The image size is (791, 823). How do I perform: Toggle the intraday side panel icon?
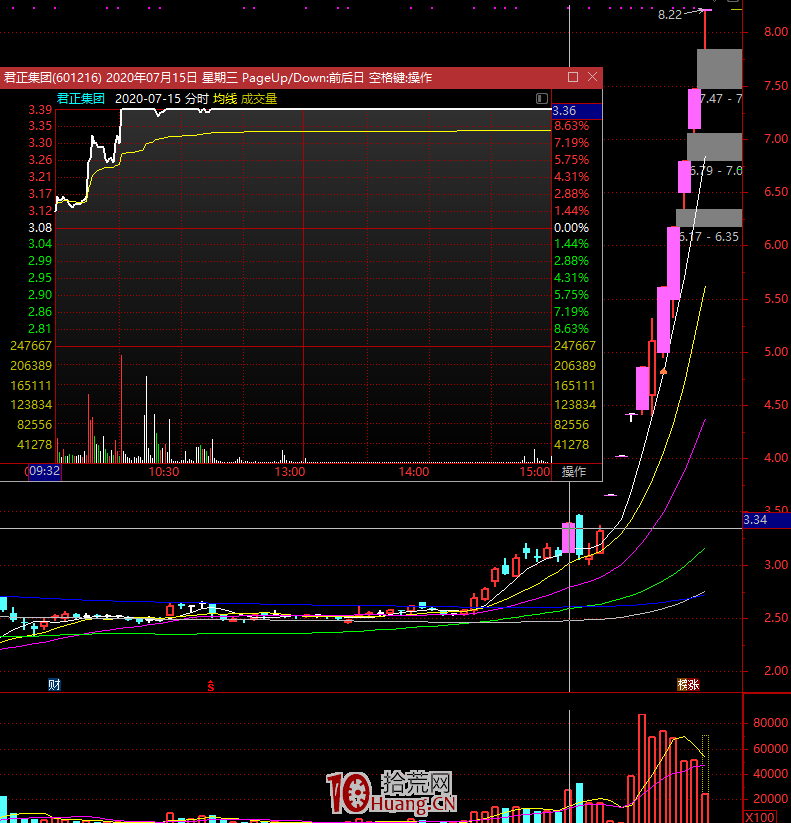point(542,99)
